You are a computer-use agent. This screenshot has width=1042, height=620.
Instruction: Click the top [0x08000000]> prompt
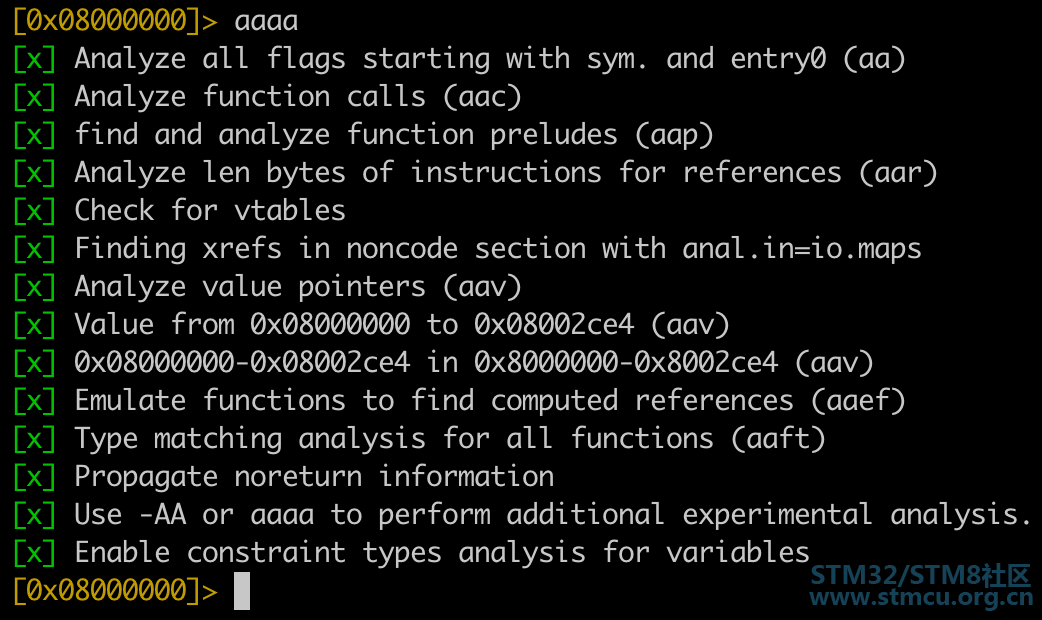click(115, 21)
